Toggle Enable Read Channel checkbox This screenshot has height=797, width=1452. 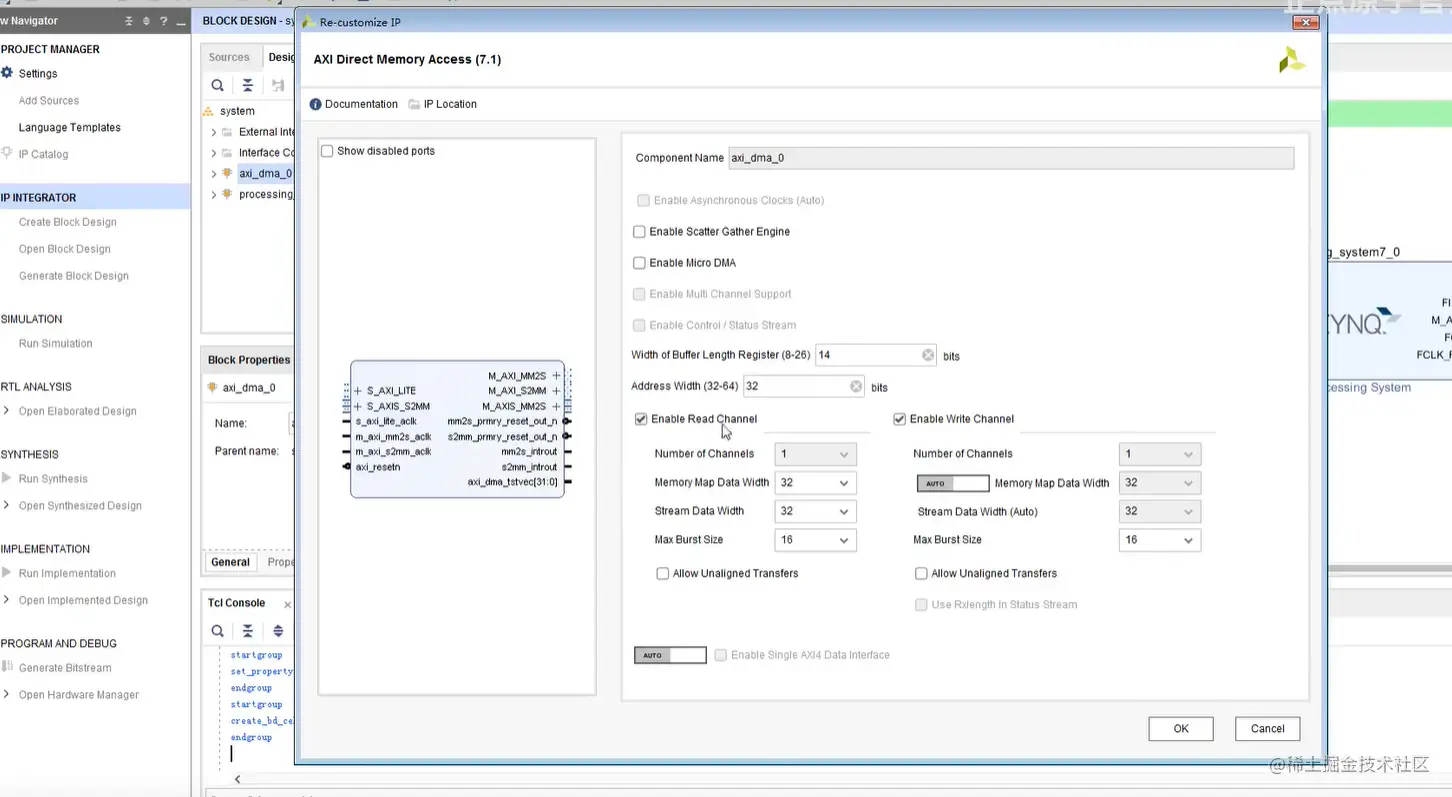[x=641, y=419]
